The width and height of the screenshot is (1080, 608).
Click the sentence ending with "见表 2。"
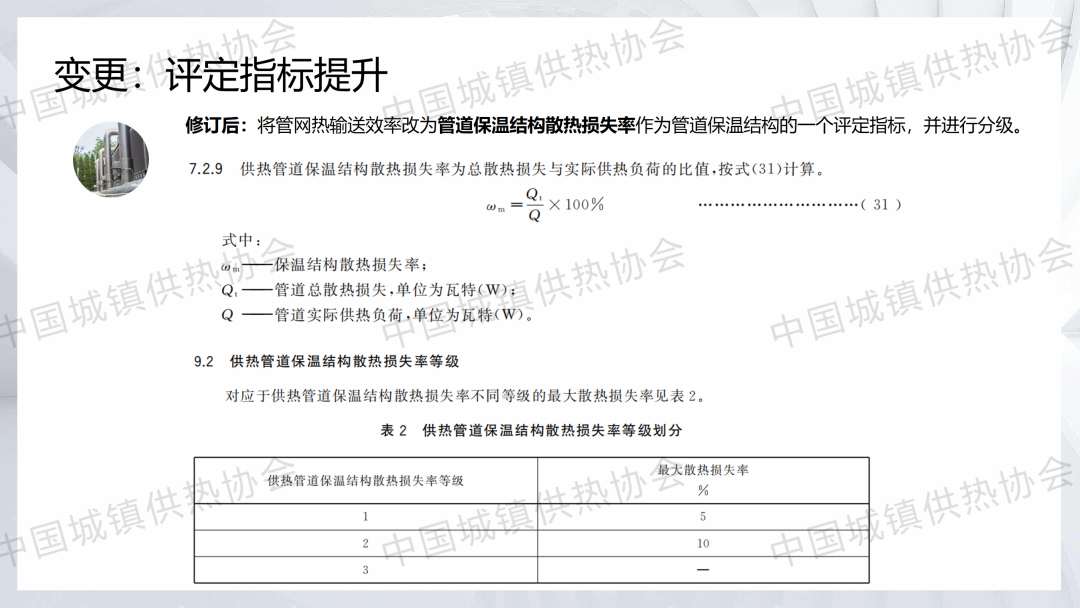click(466, 396)
